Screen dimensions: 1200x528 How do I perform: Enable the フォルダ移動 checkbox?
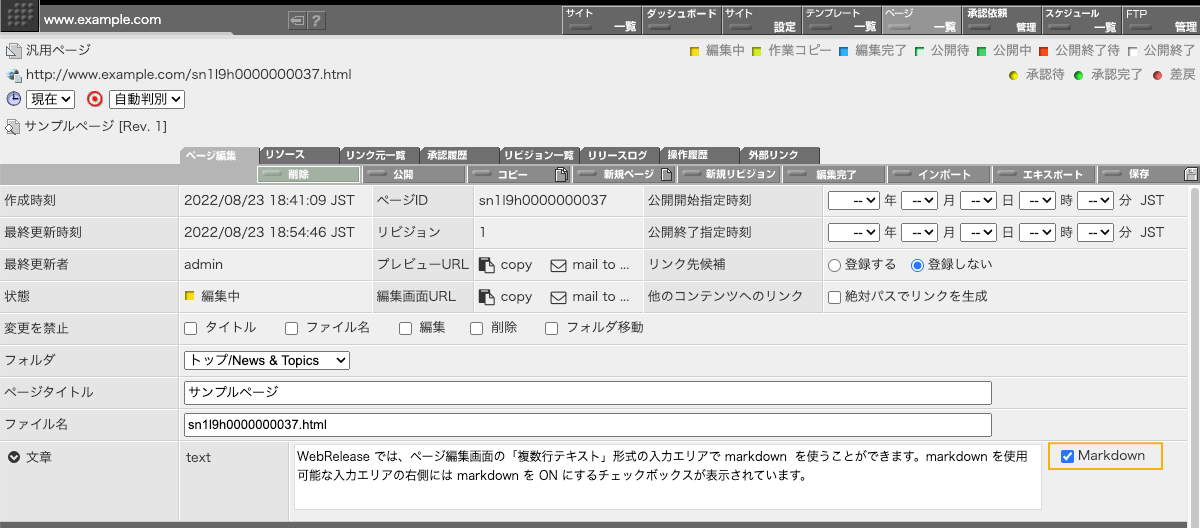pyautogui.click(x=551, y=328)
